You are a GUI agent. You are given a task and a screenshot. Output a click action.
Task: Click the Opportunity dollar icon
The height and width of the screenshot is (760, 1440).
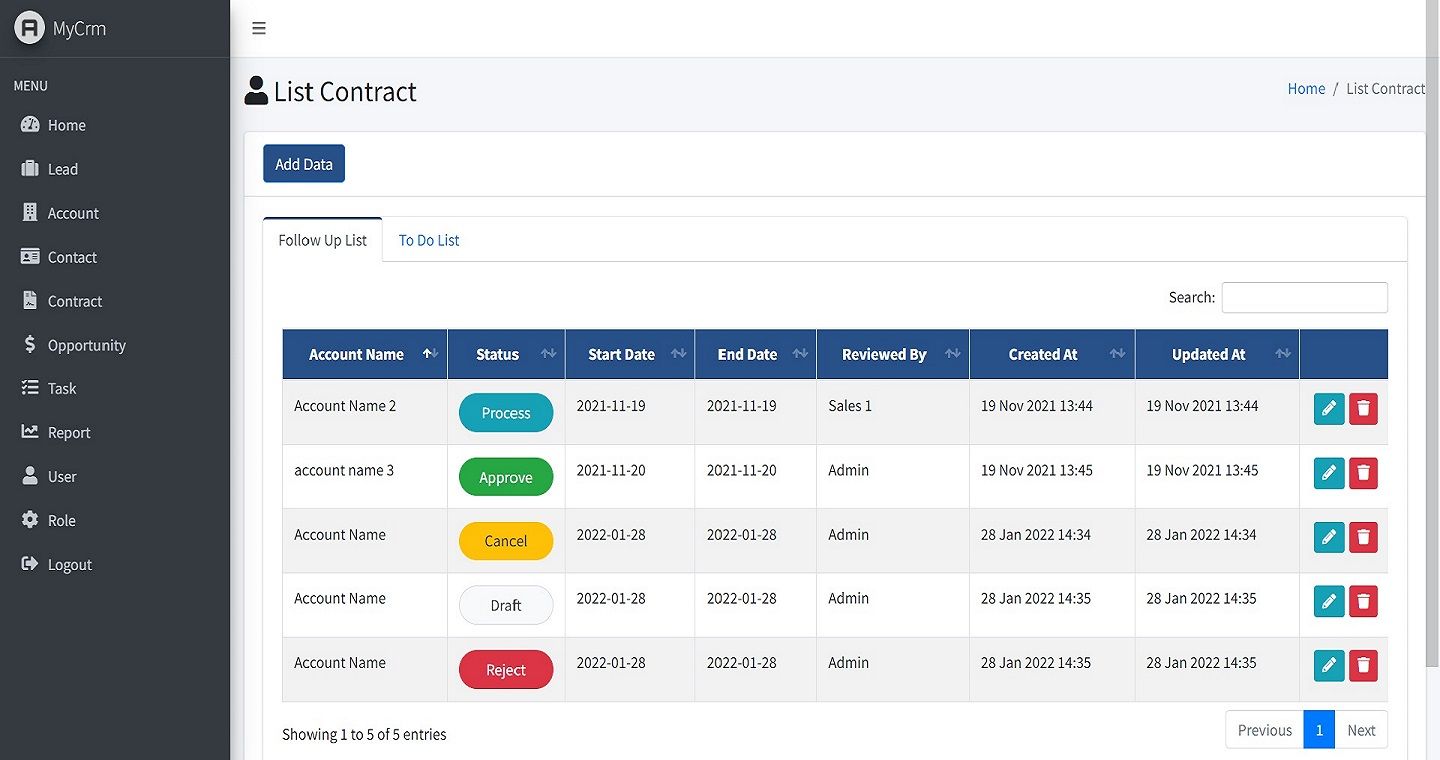(30, 345)
